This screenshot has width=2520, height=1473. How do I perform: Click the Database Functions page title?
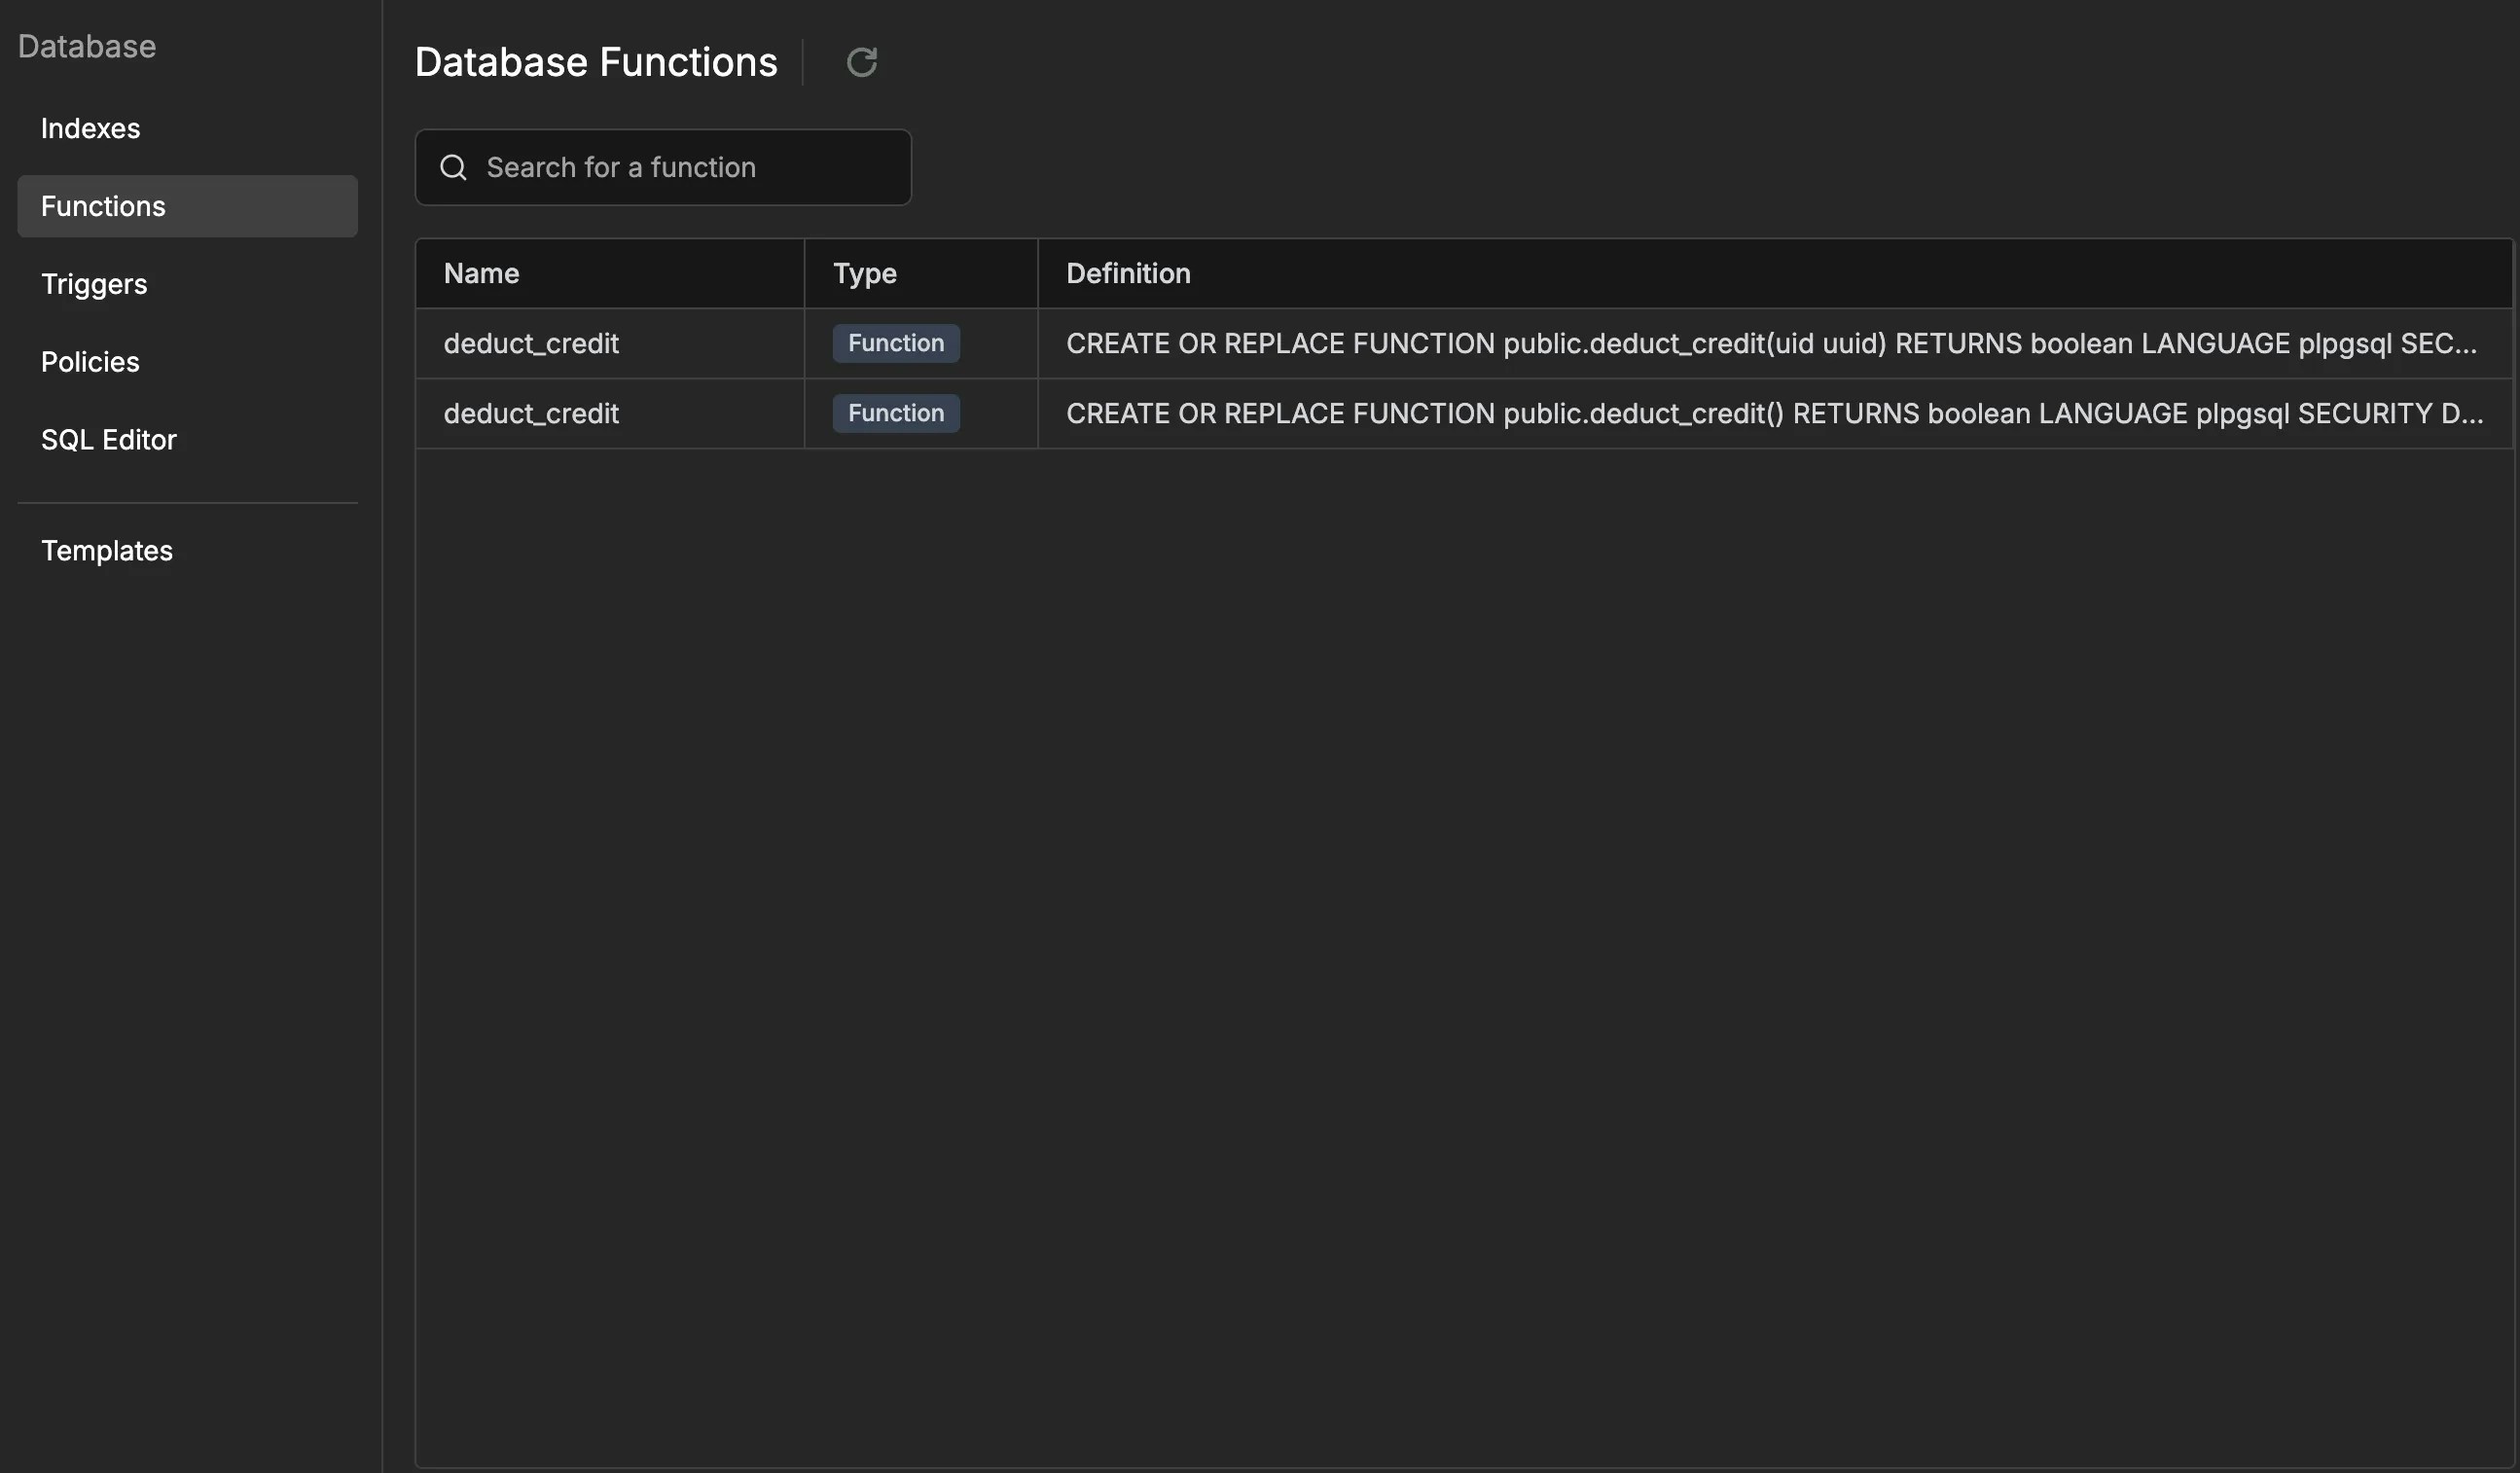pyautogui.click(x=596, y=61)
